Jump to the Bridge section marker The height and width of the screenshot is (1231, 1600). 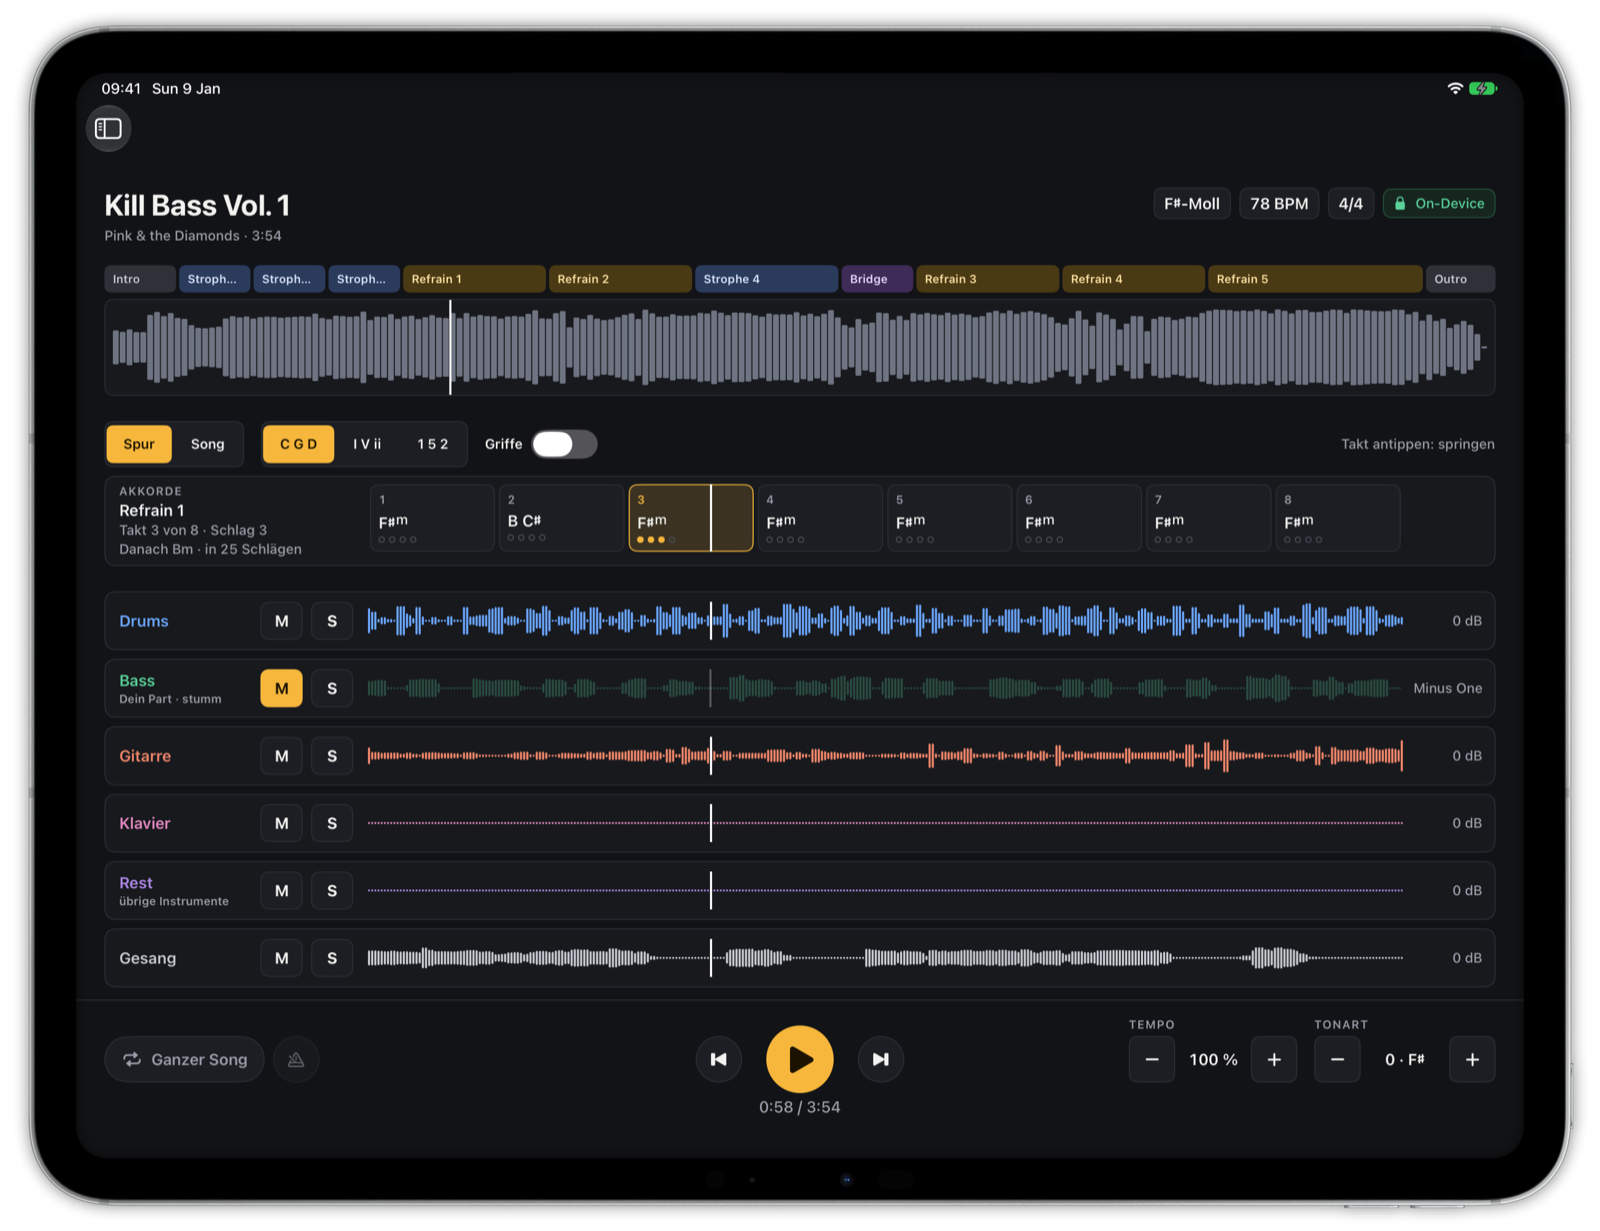877,279
